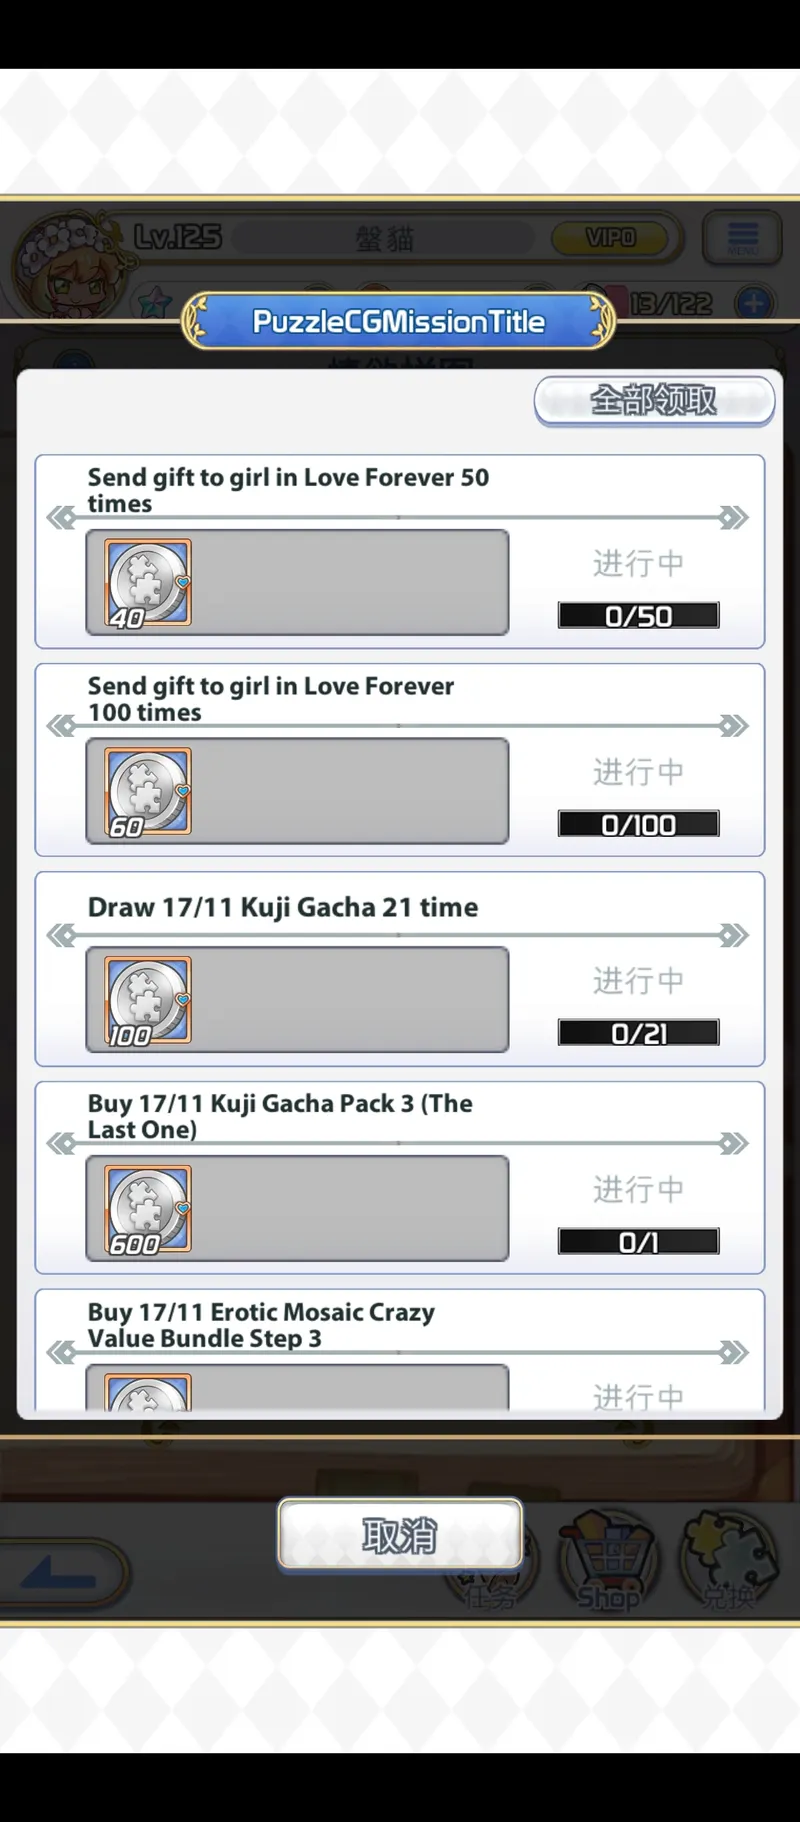Tap the 600 puzzle piece reward icon

coord(148,1209)
